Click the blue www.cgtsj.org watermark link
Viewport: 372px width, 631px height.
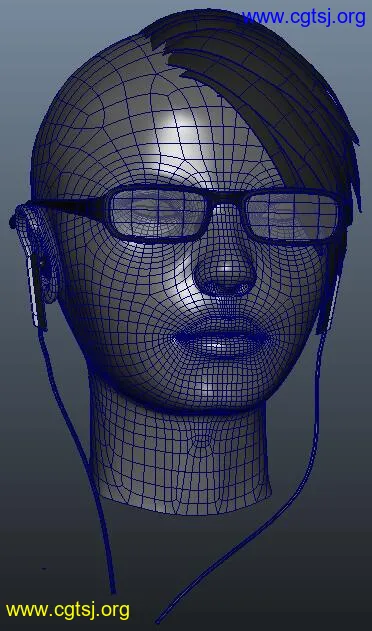[304, 17]
